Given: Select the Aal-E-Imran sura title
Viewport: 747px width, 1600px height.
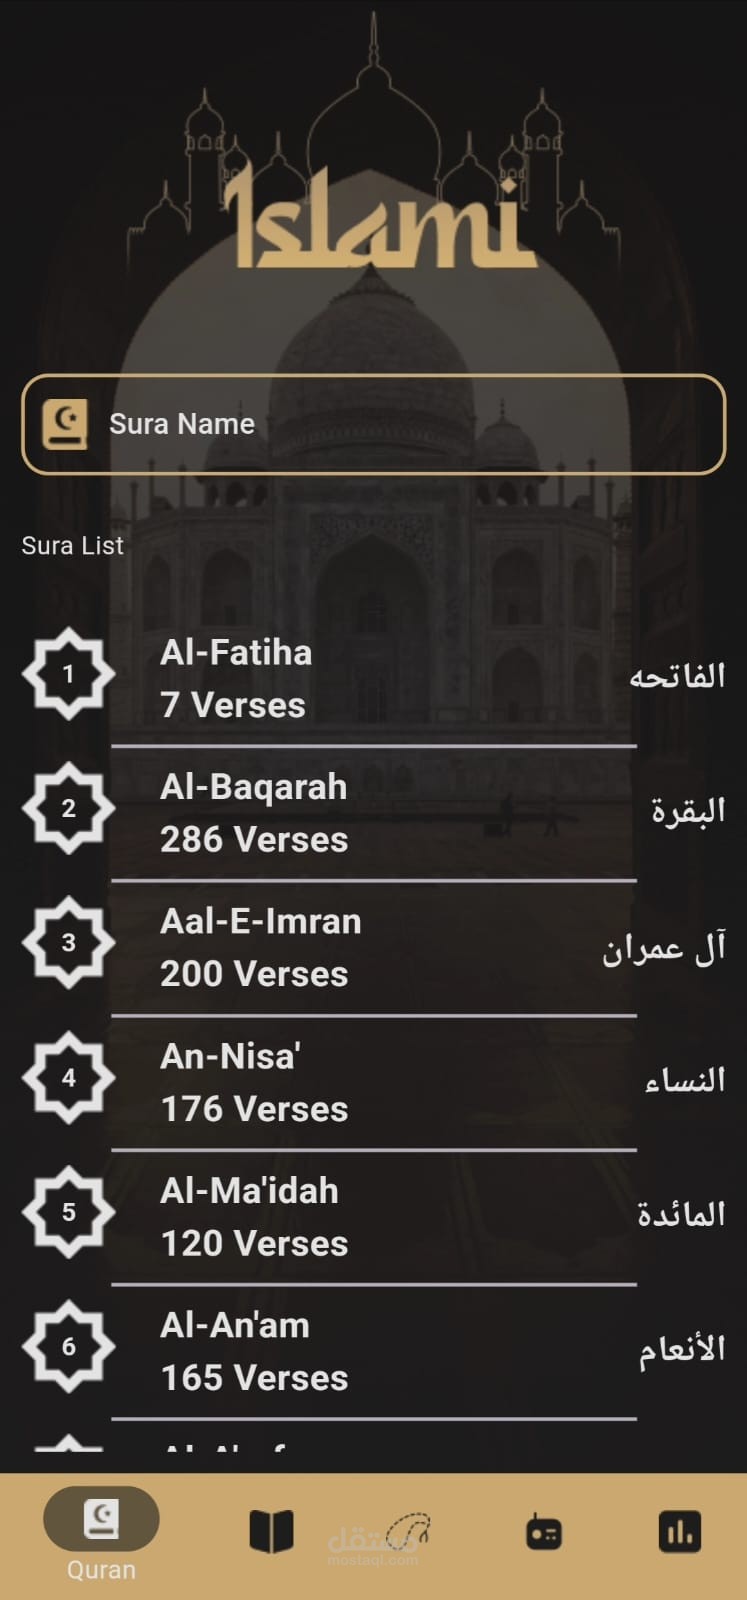Looking at the screenshot, I should [260, 922].
